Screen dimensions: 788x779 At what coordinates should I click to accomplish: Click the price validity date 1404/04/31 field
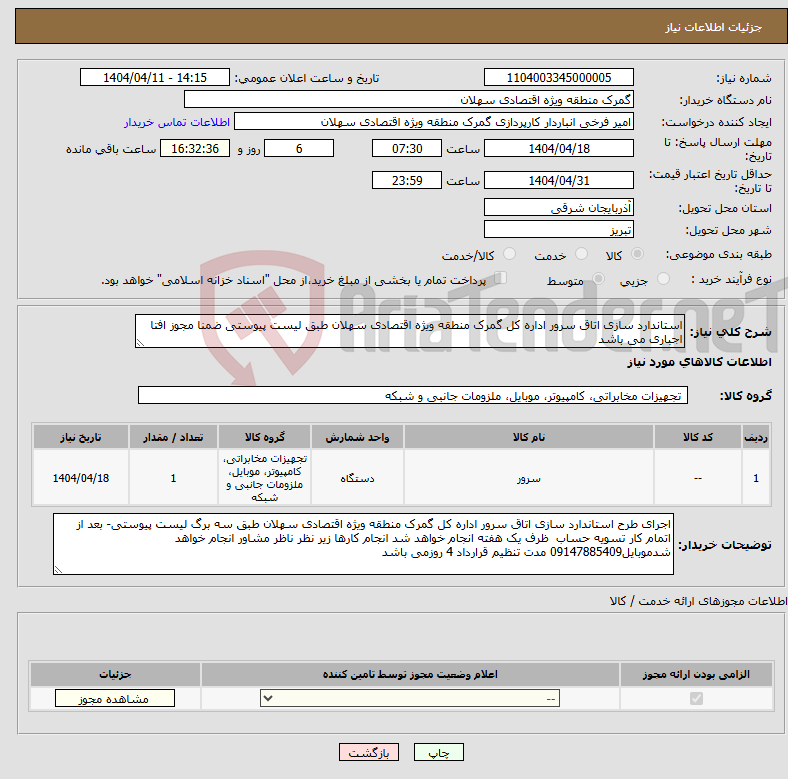[558, 180]
